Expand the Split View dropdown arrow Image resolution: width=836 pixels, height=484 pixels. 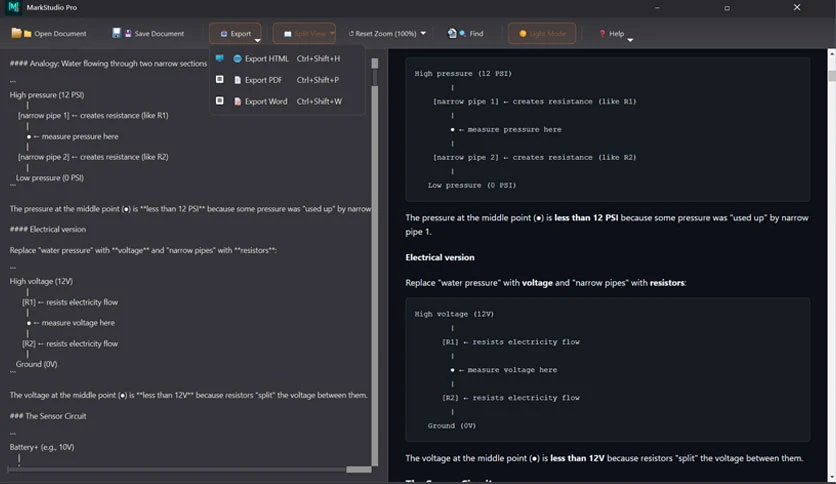coord(332,33)
